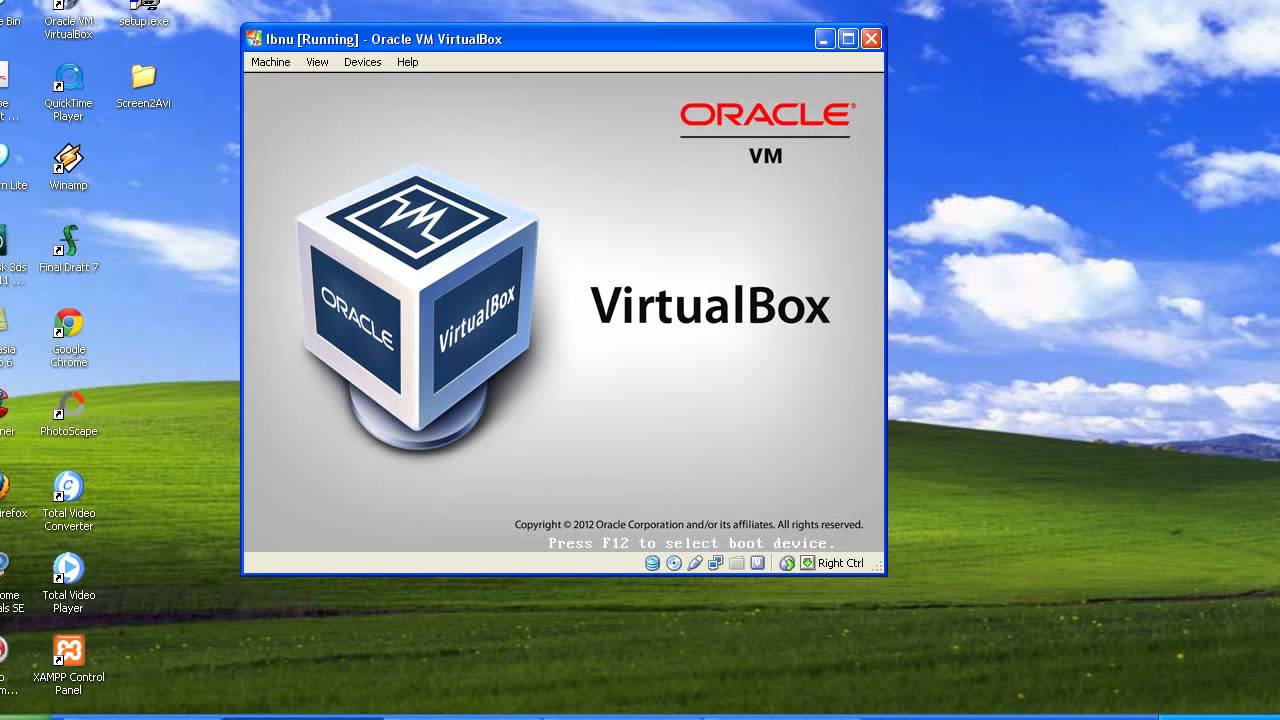Maximize the VirtualBox VM window
This screenshot has width=1280, height=720.
(x=848, y=39)
